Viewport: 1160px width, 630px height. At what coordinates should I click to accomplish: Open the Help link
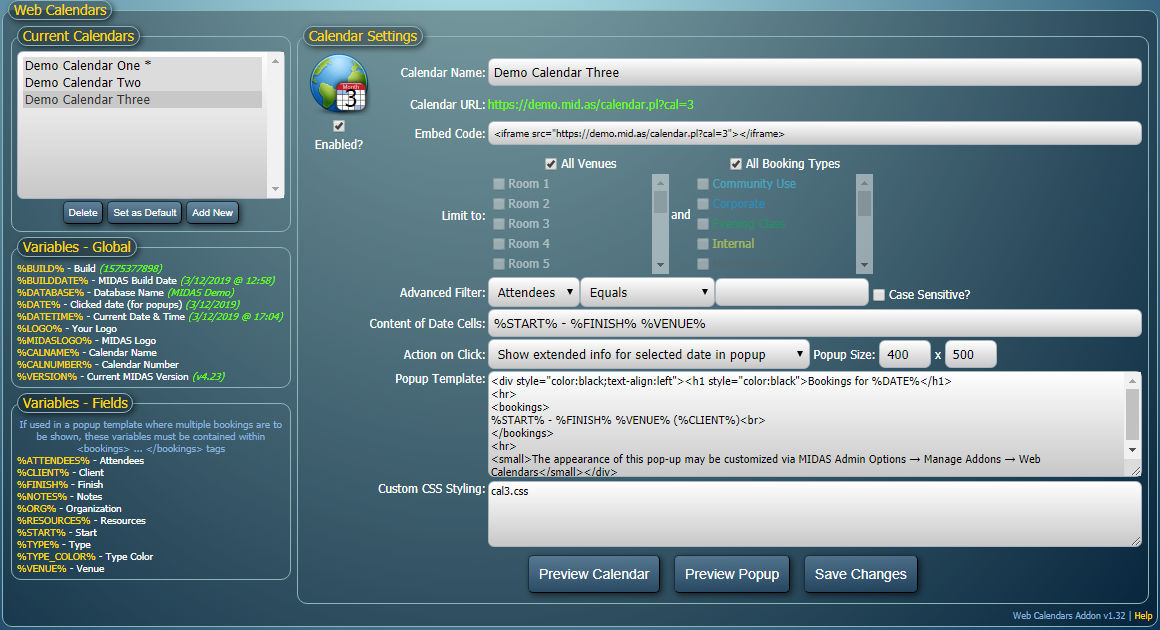tap(1143, 615)
